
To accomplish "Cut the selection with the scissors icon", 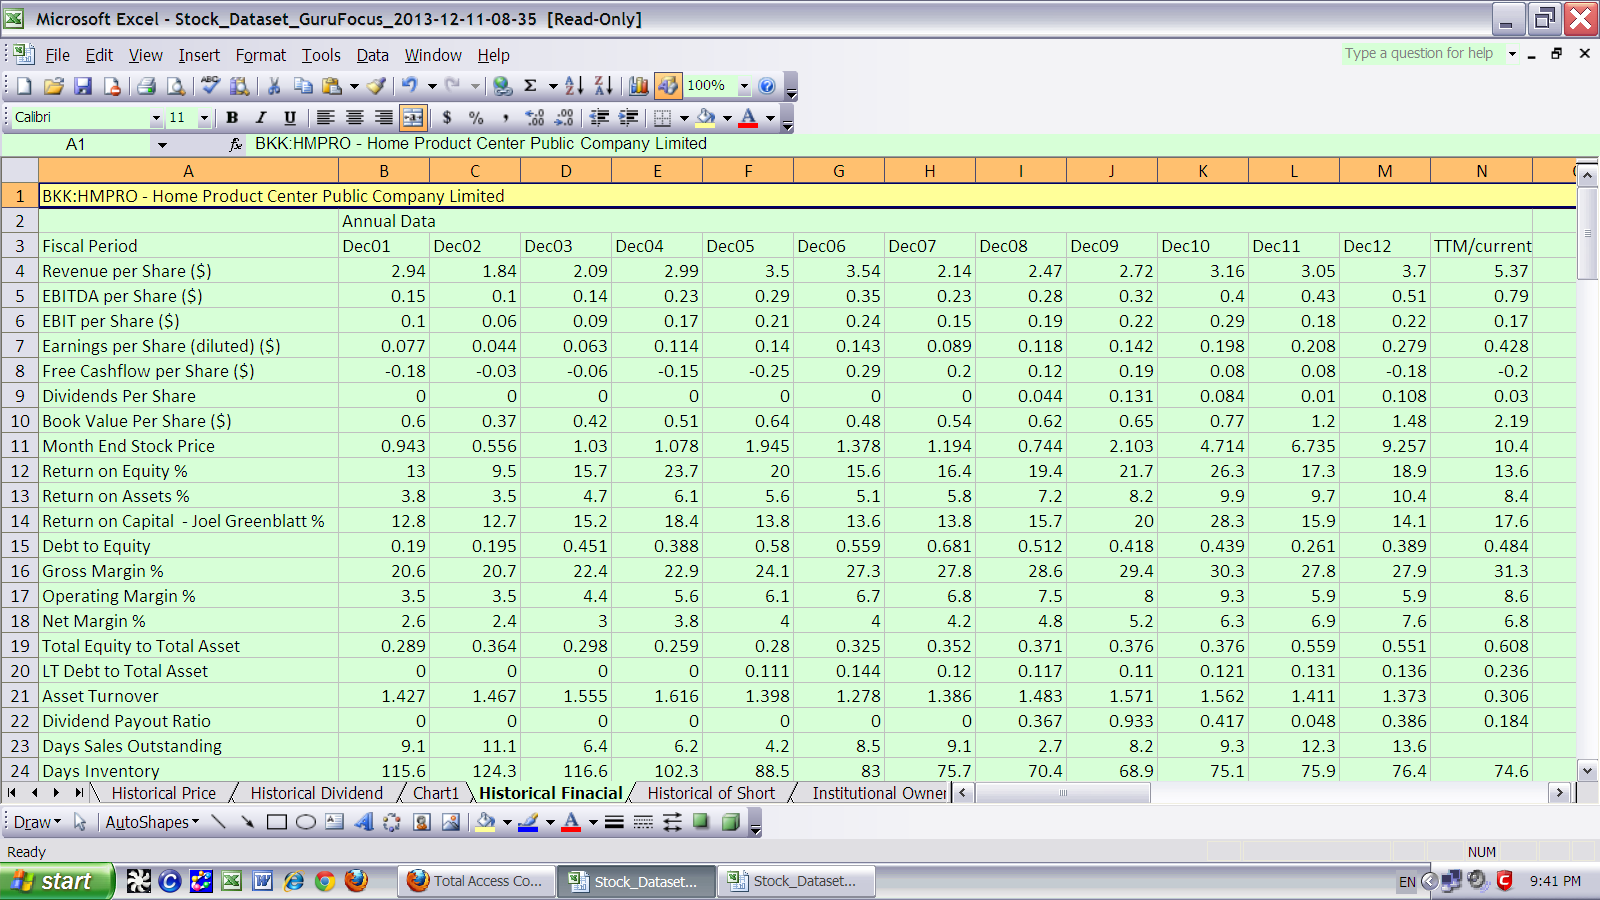I will point(274,86).
